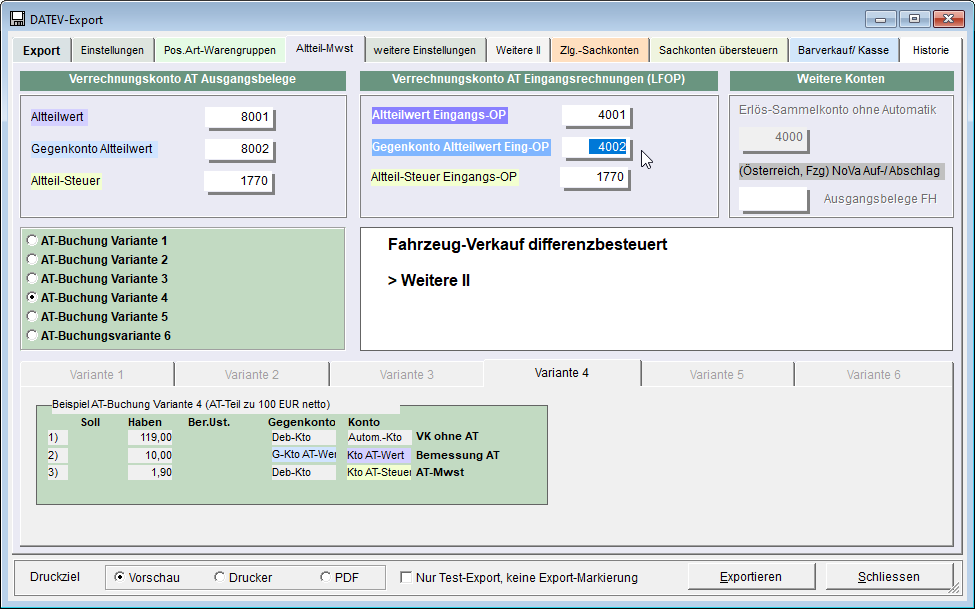This screenshot has width=975, height=609.
Task: Maximize the DATEV-Export window
Action: 915,19
